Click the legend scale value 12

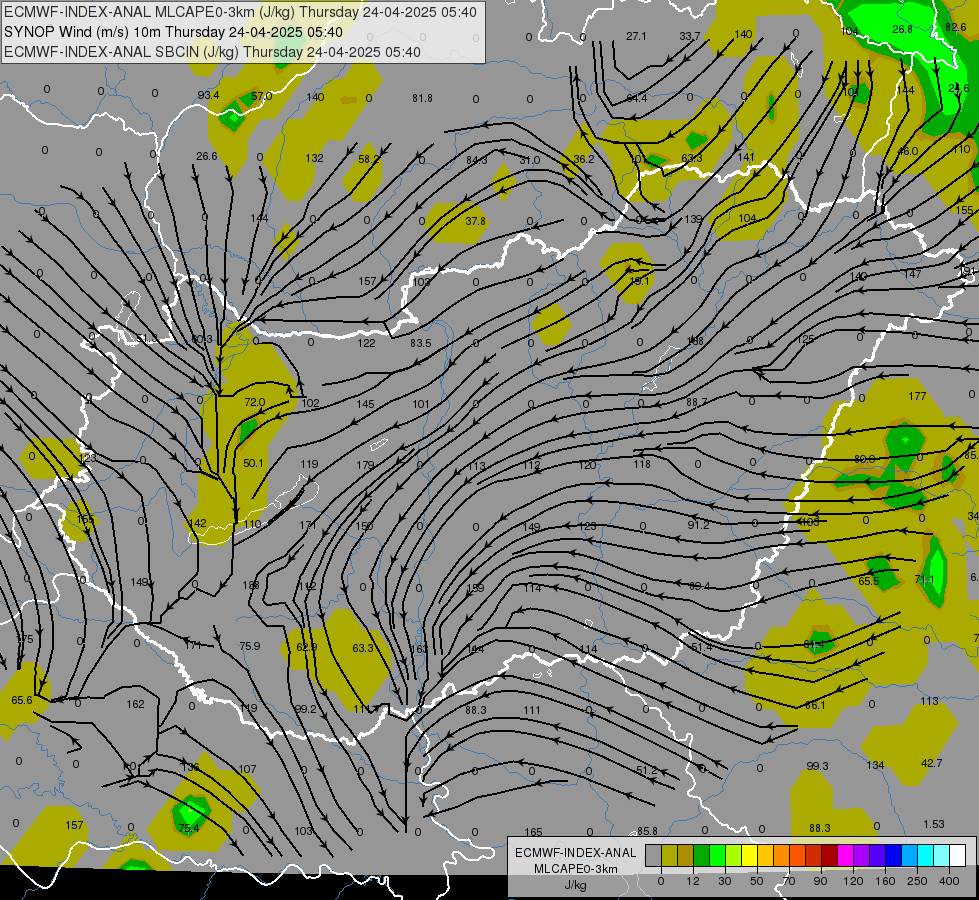click(x=693, y=881)
